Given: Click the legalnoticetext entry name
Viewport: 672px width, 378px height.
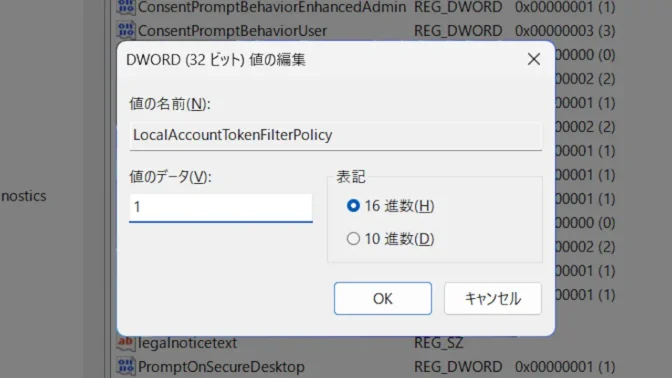Looking at the screenshot, I should point(187,343).
